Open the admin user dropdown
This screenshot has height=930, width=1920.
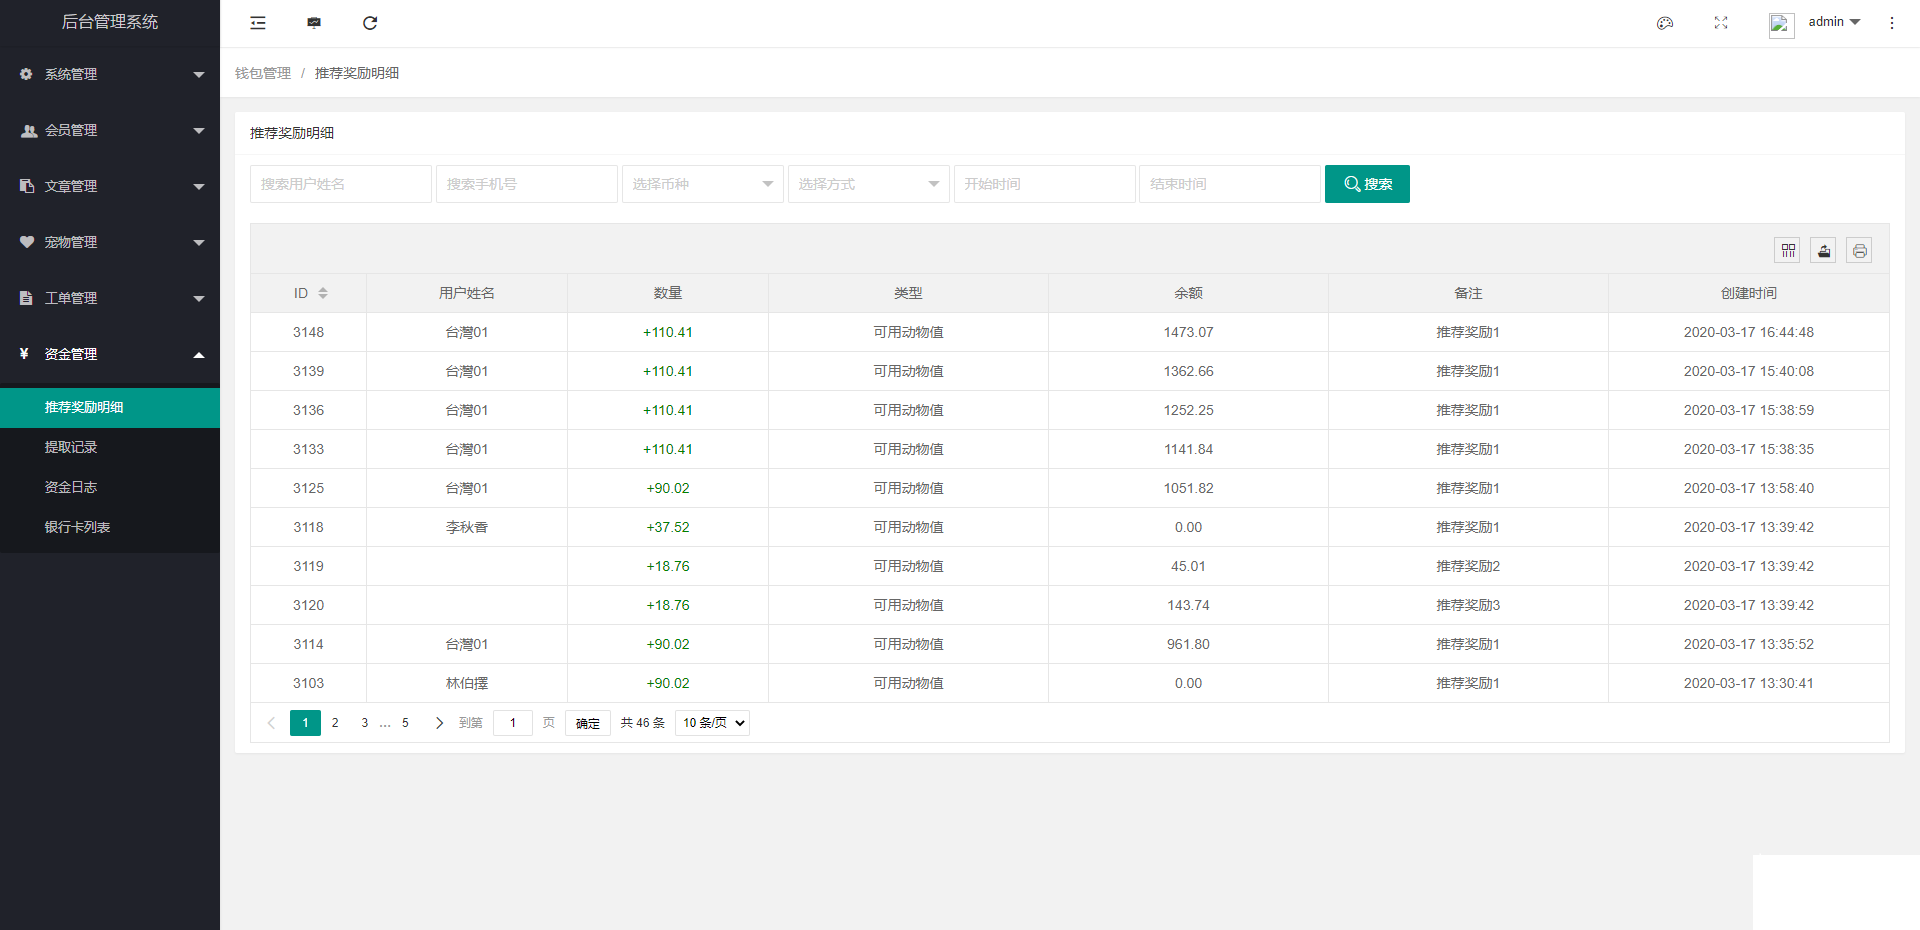[x=1833, y=22]
